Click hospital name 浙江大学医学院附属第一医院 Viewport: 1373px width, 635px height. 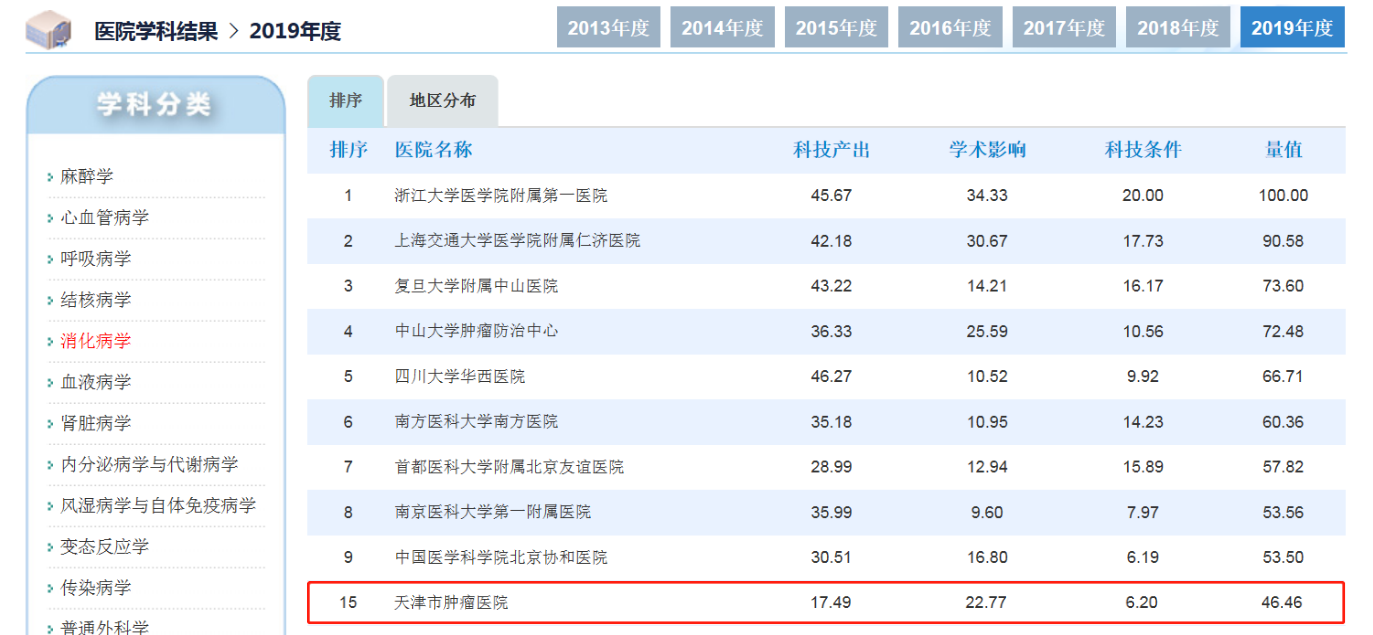point(501,195)
